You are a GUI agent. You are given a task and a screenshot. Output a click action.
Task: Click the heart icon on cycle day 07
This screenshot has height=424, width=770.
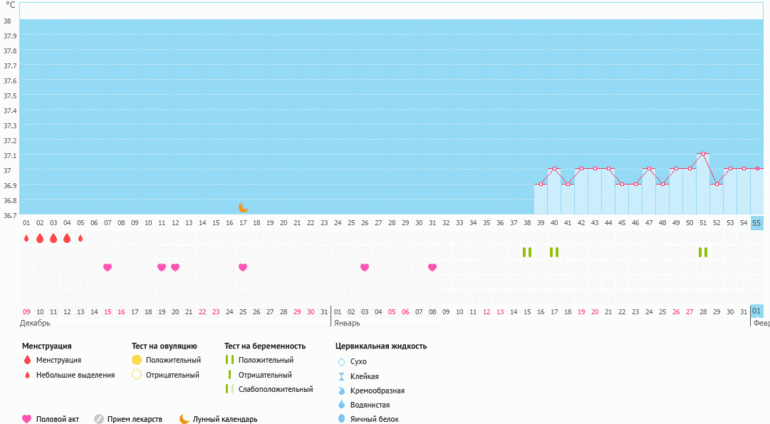[x=107, y=267]
